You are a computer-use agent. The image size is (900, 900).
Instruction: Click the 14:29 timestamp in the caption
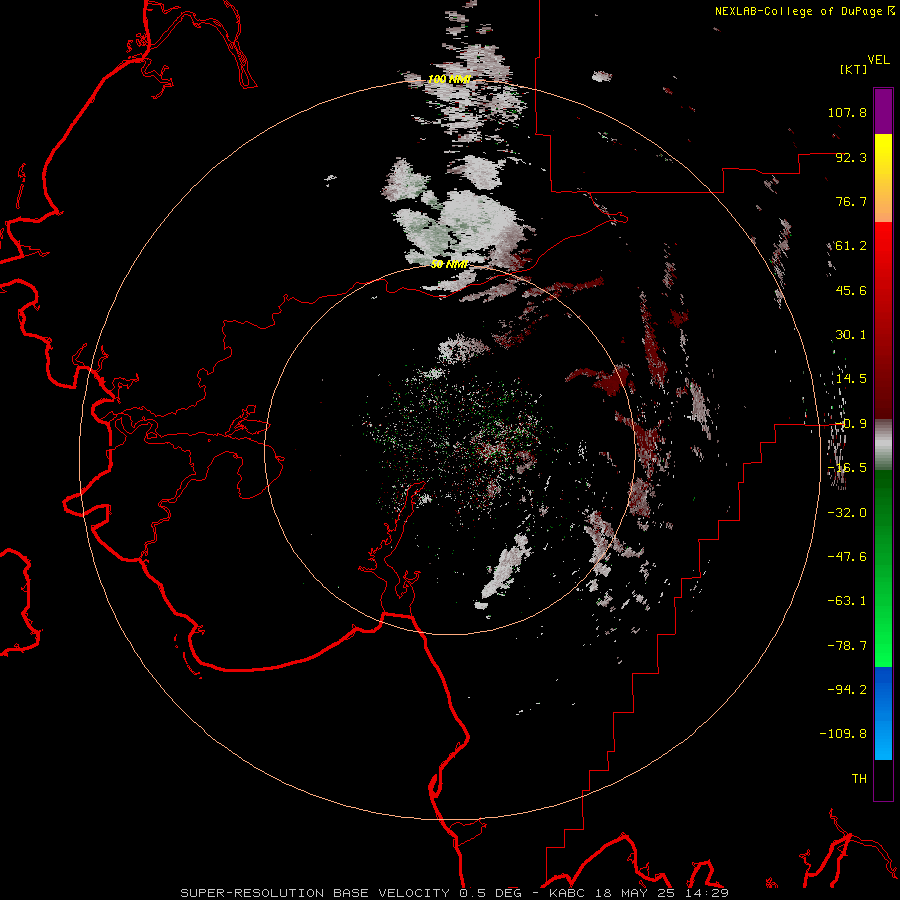(707, 893)
